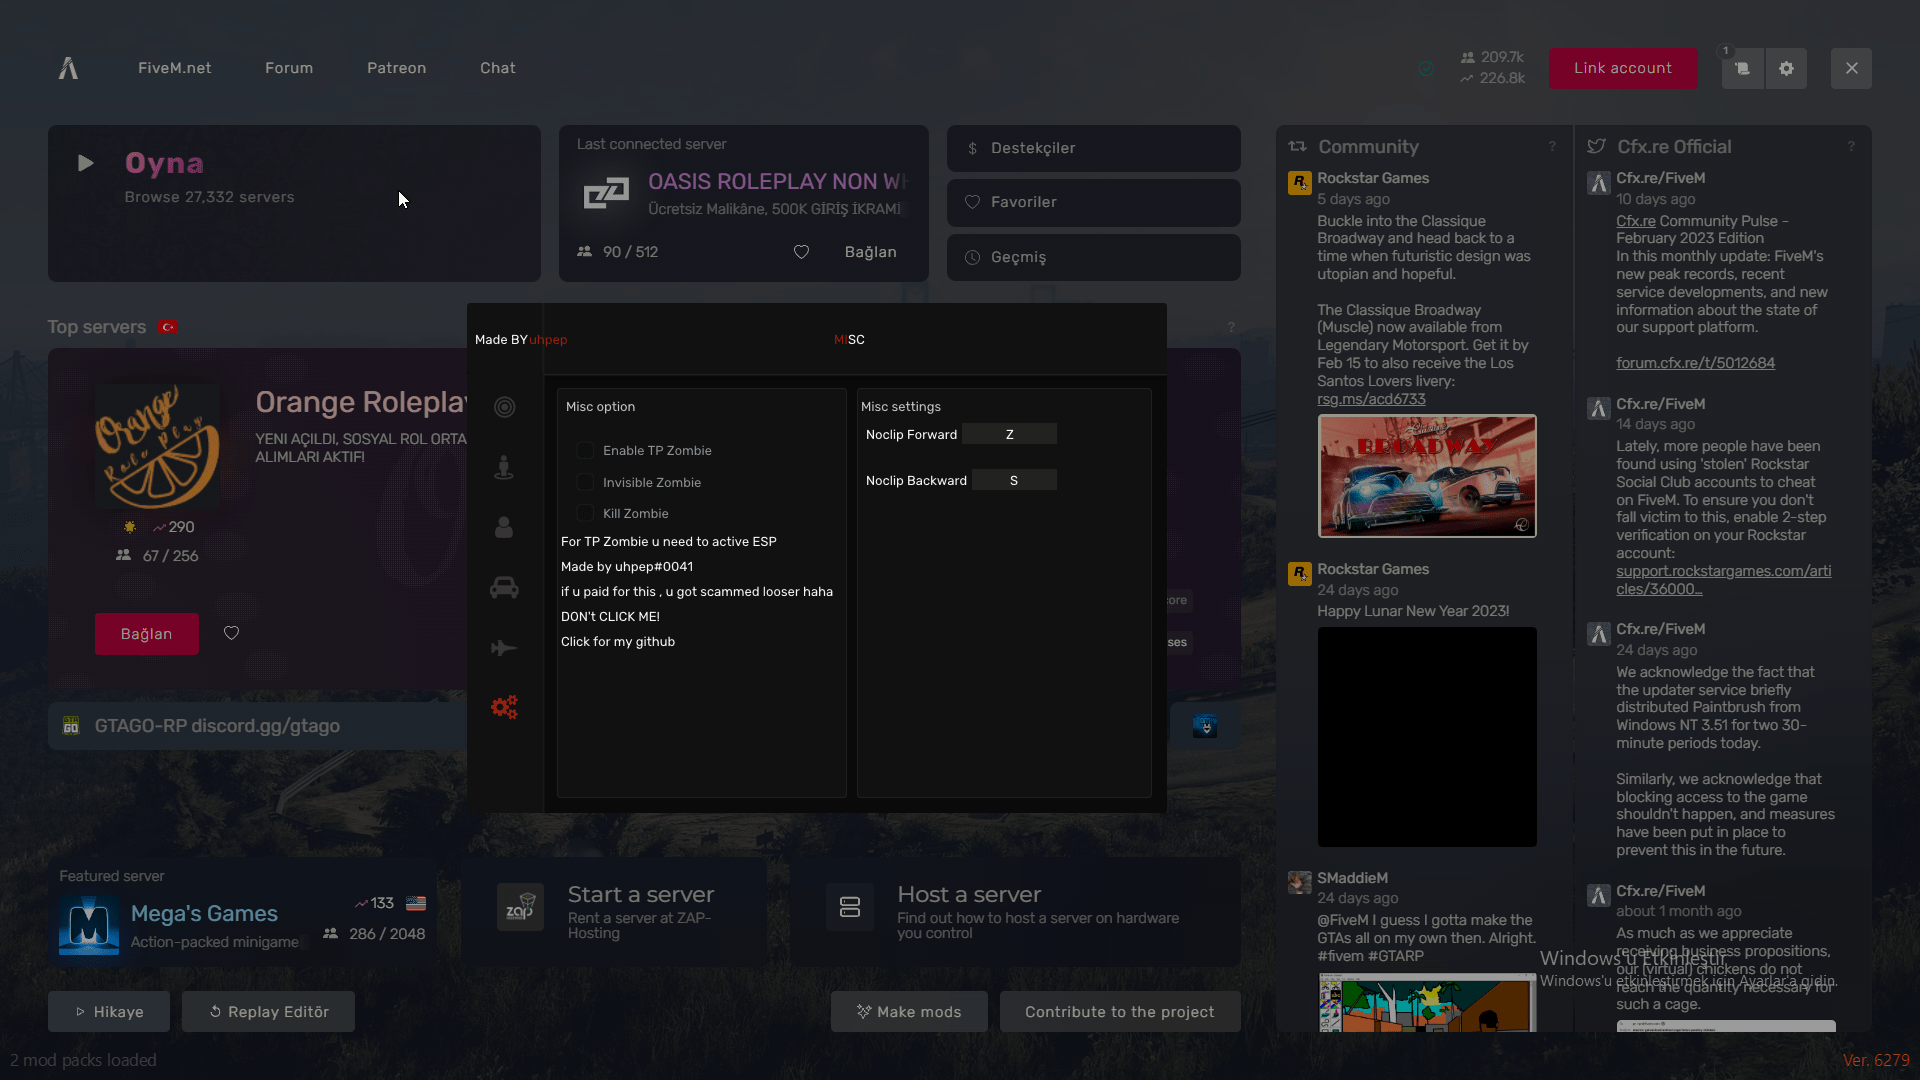Open the Classique Broadway post image

coord(1427,476)
